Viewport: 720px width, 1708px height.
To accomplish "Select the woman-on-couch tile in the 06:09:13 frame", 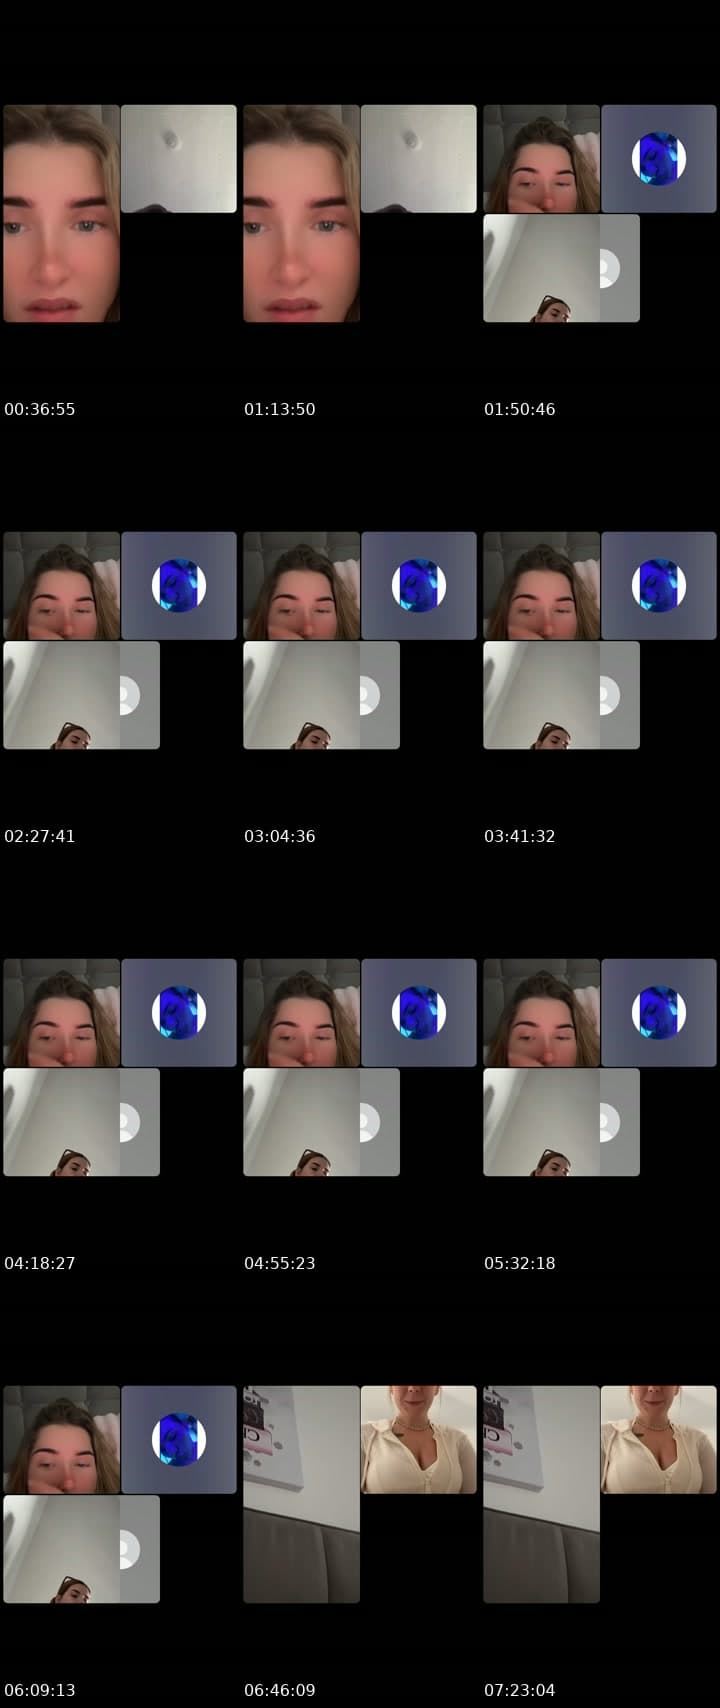I will [61, 1440].
